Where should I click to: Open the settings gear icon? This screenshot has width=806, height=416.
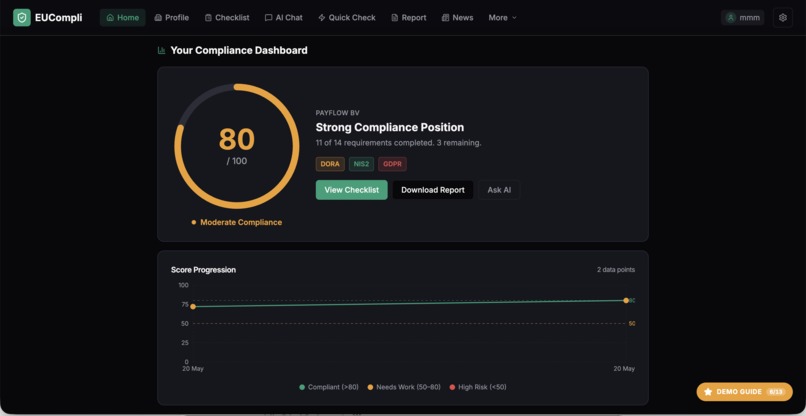782,17
